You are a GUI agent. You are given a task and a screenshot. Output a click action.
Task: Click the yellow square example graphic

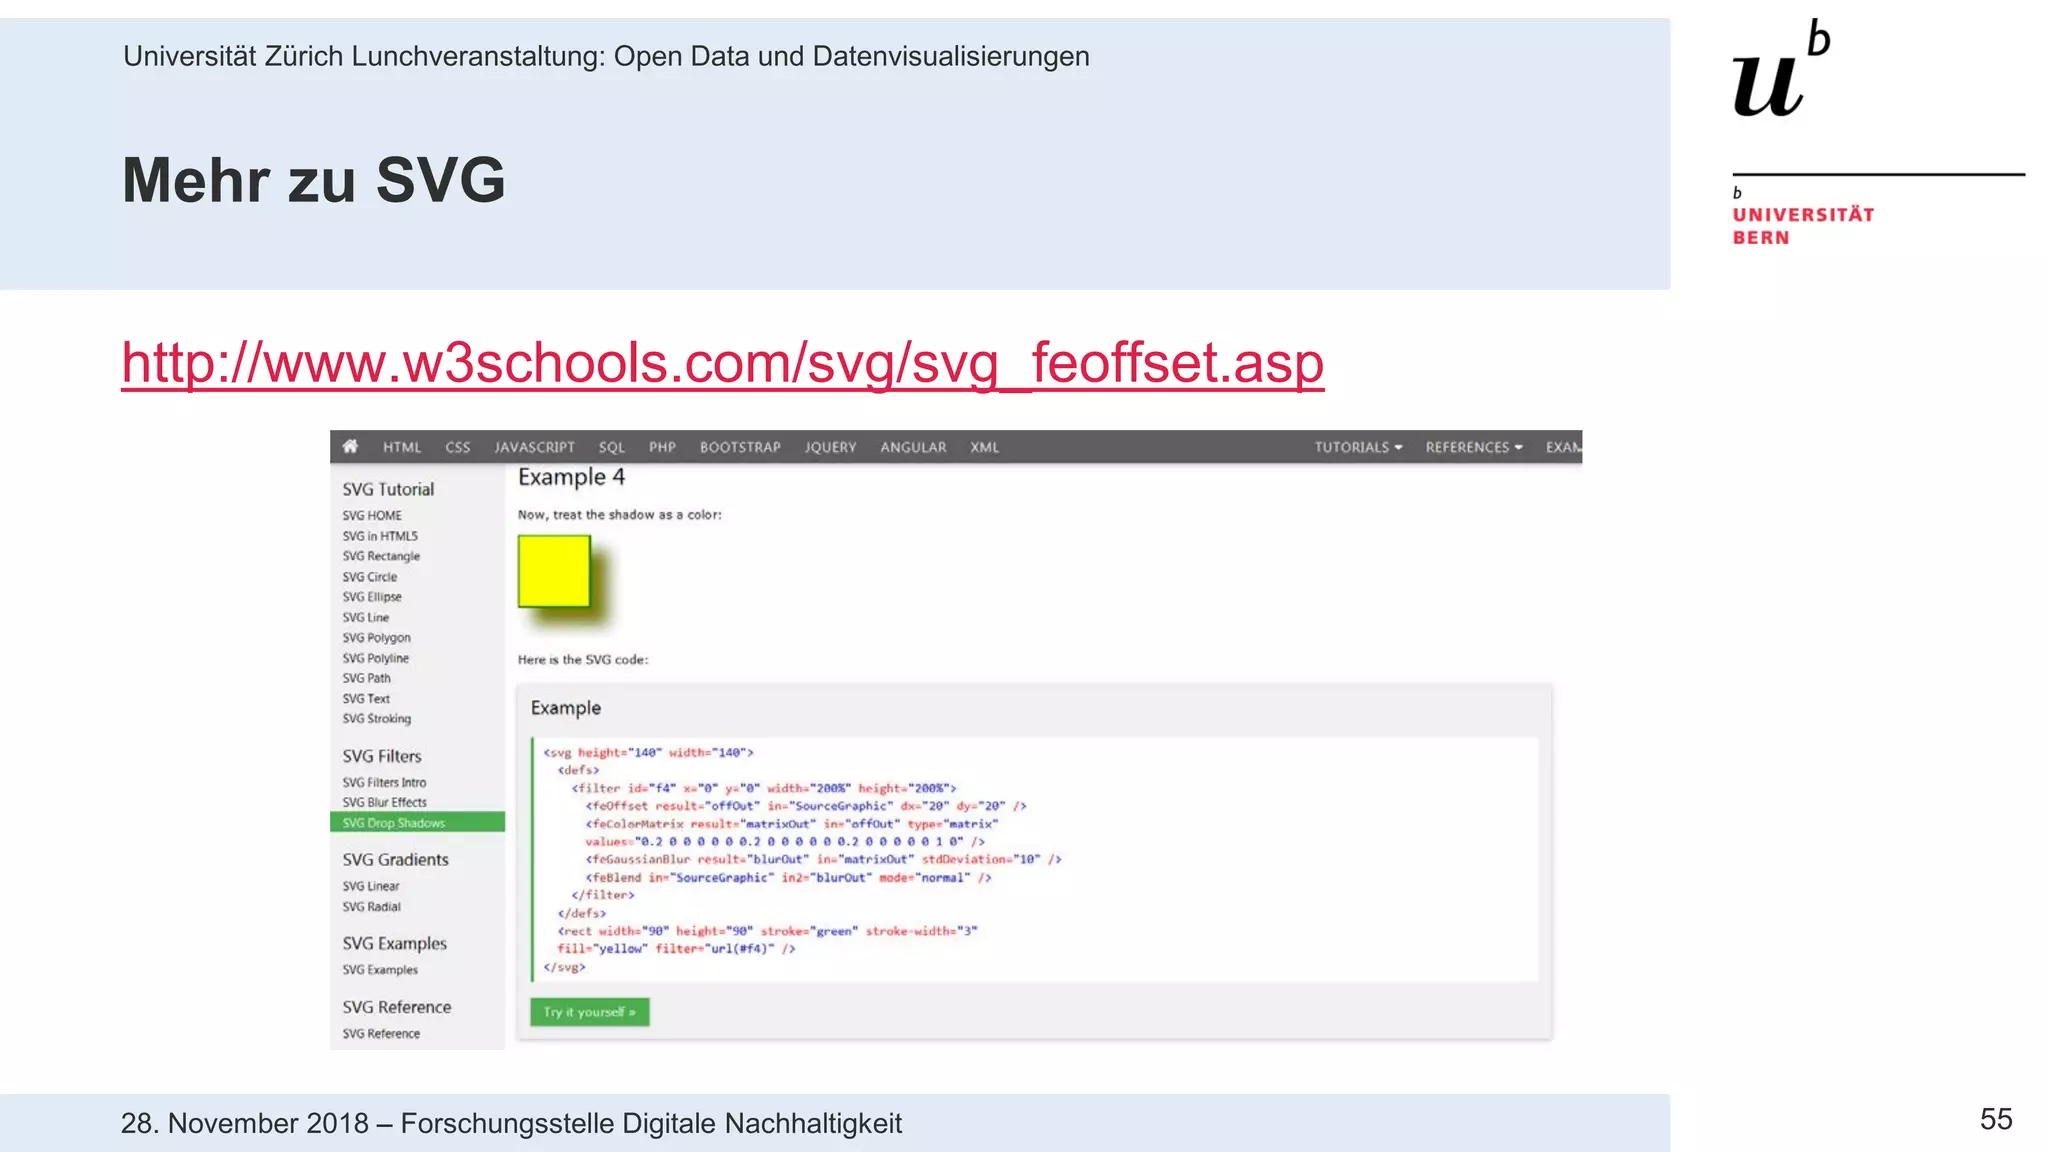coord(554,571)
